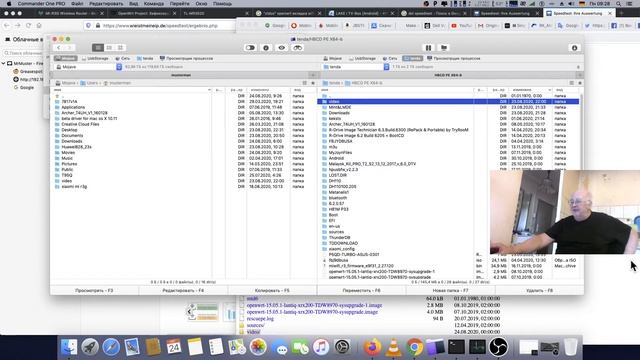Go back with the toolbar back arrow
The image size is (640, 360).
coord(58,48)
